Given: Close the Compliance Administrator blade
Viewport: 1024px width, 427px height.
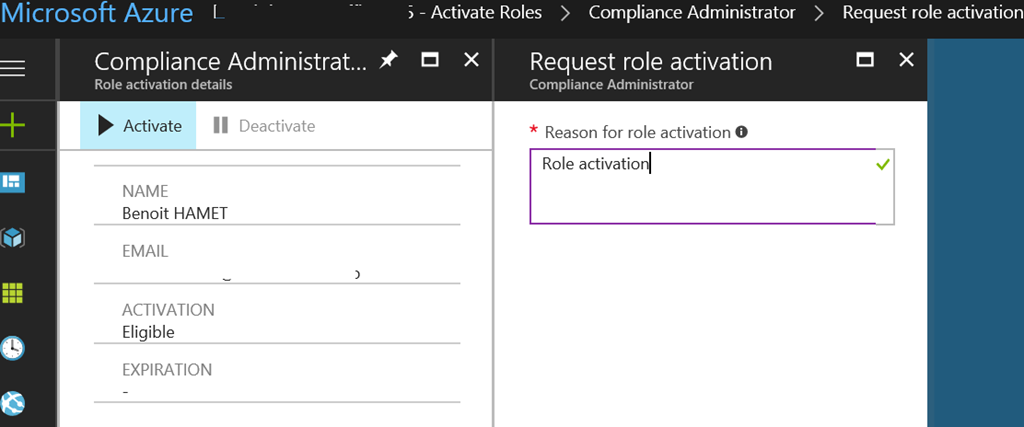Looking at the screenshot, I should (473, 61).
